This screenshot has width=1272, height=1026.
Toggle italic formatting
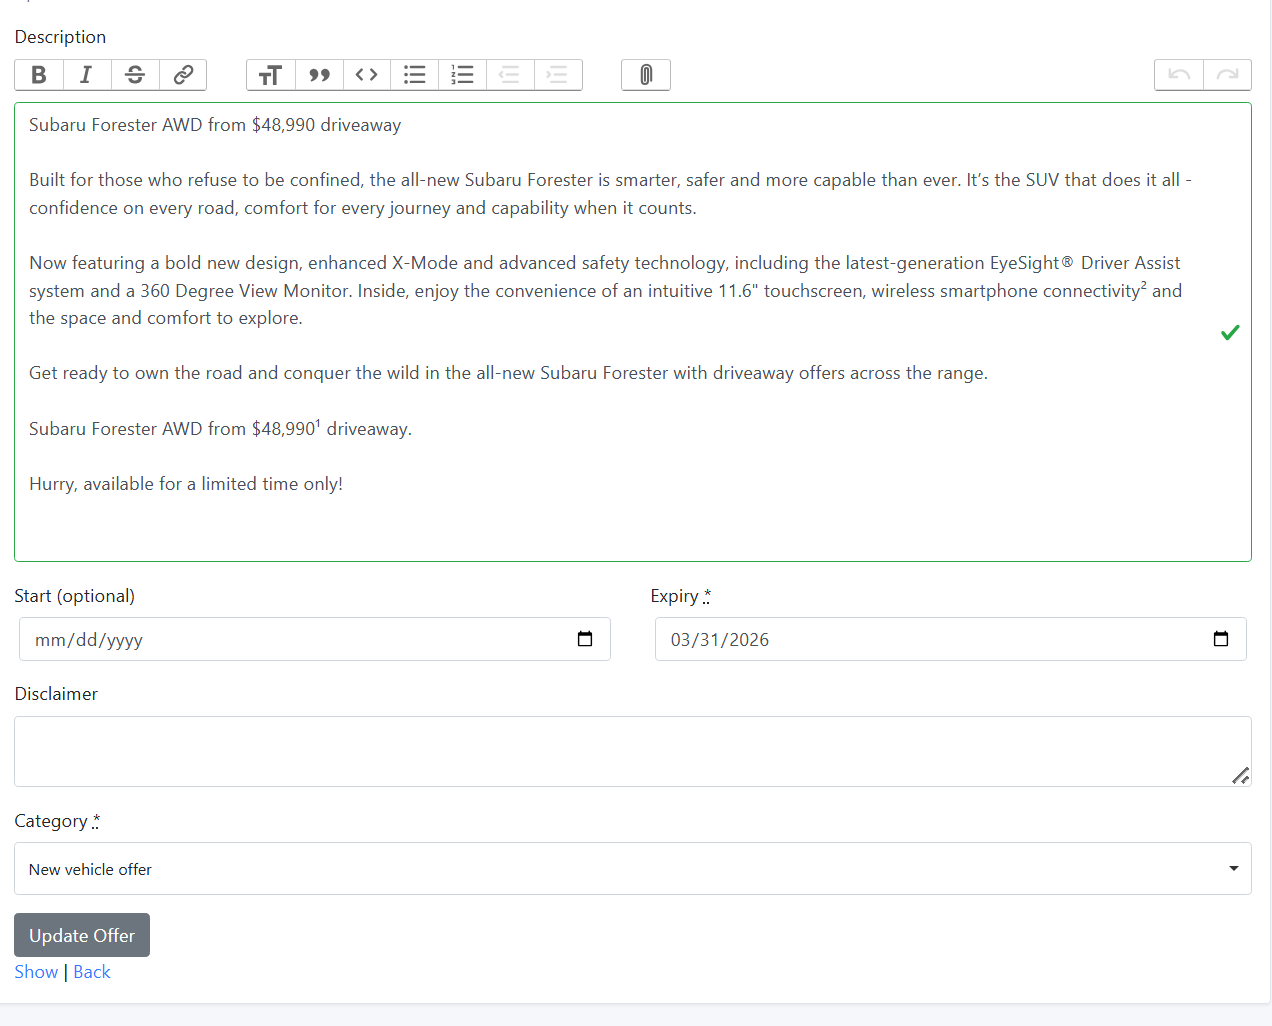[x=87, y=75]
